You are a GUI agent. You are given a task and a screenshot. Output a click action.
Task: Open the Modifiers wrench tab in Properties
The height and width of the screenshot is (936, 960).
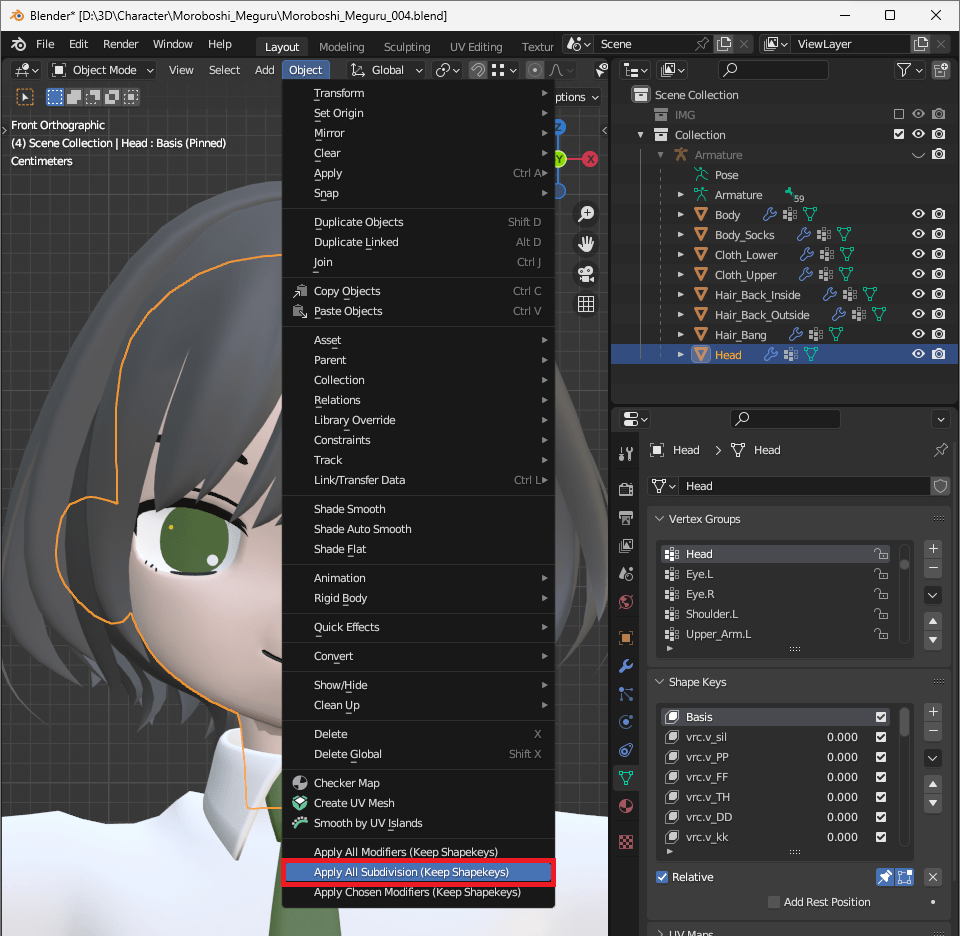(626, 666)
